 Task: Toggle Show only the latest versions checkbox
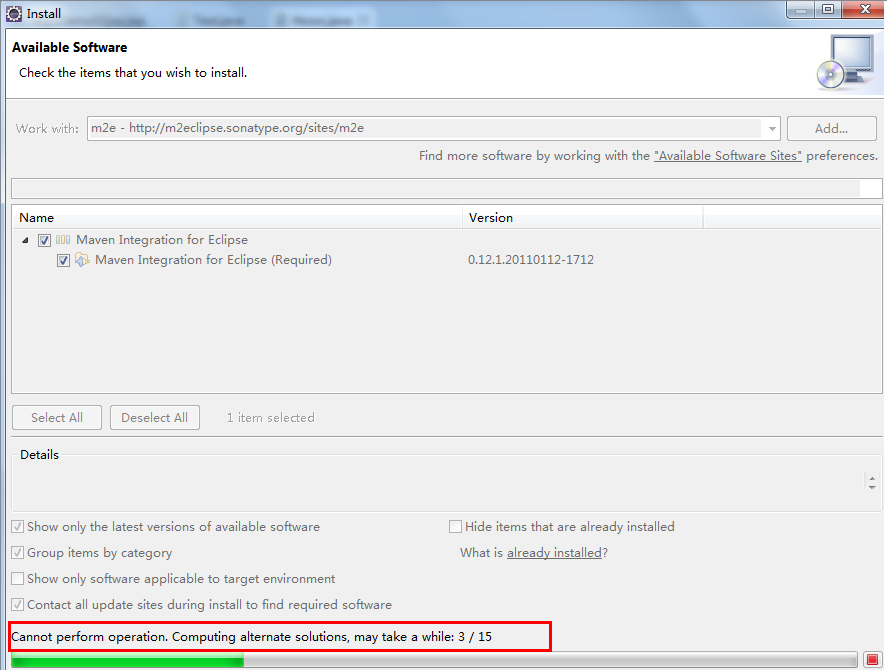click(18, 527)
